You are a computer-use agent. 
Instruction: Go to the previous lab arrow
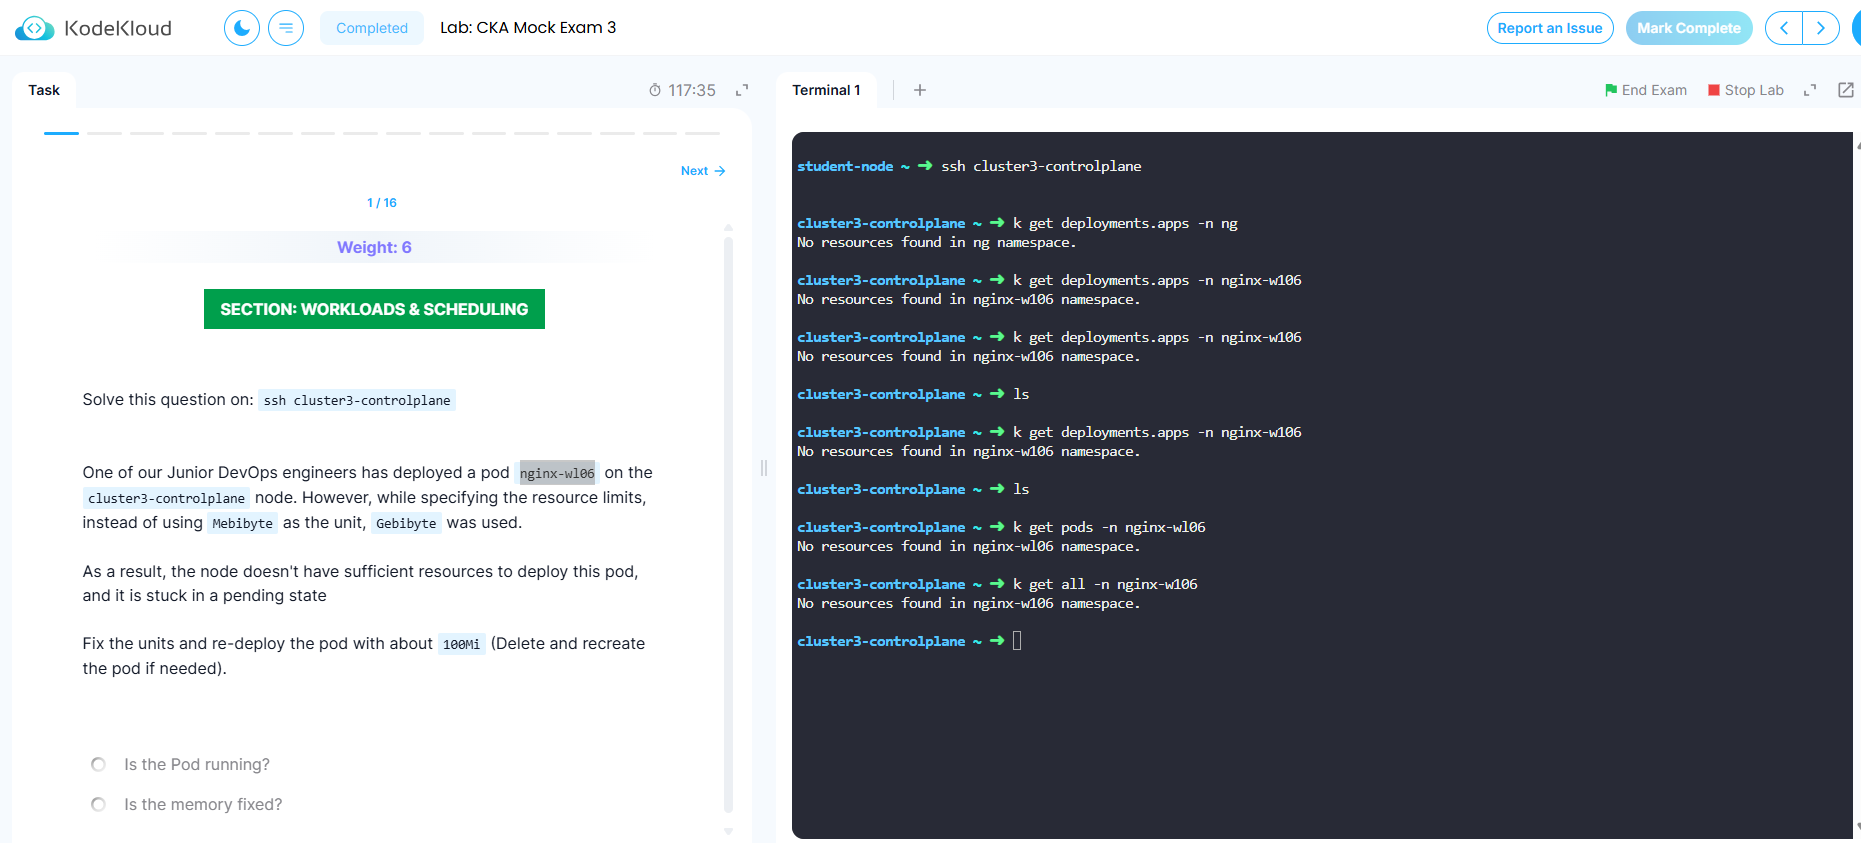pyautogui.click(x=1784, y=28)
